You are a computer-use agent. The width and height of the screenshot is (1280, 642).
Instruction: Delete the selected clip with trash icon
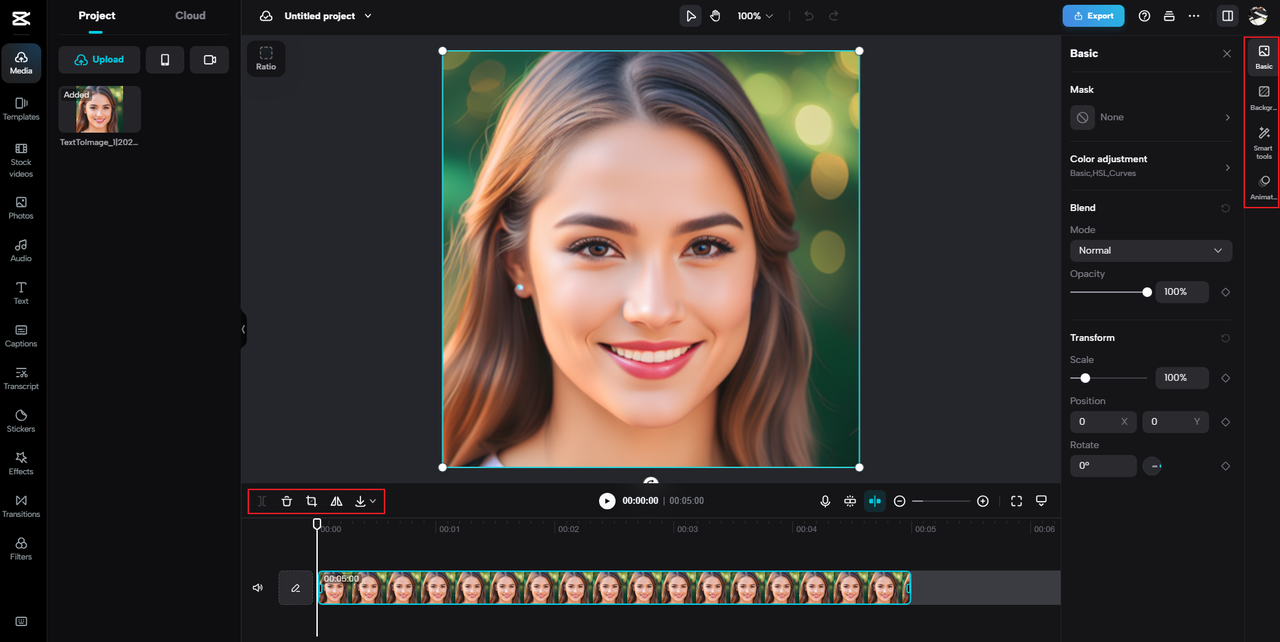pyautogui.click(x=286, y=501)
